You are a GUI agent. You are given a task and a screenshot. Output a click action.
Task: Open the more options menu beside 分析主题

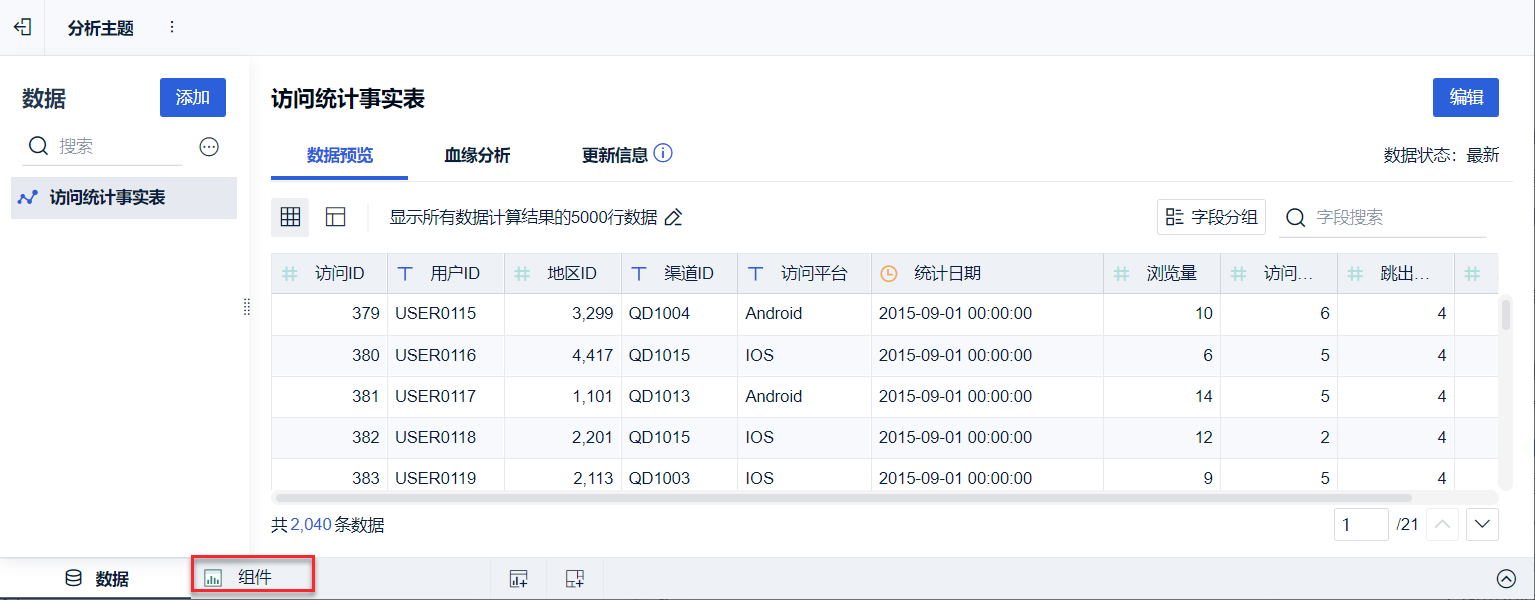pyautogui.click(x=172, y=27)
